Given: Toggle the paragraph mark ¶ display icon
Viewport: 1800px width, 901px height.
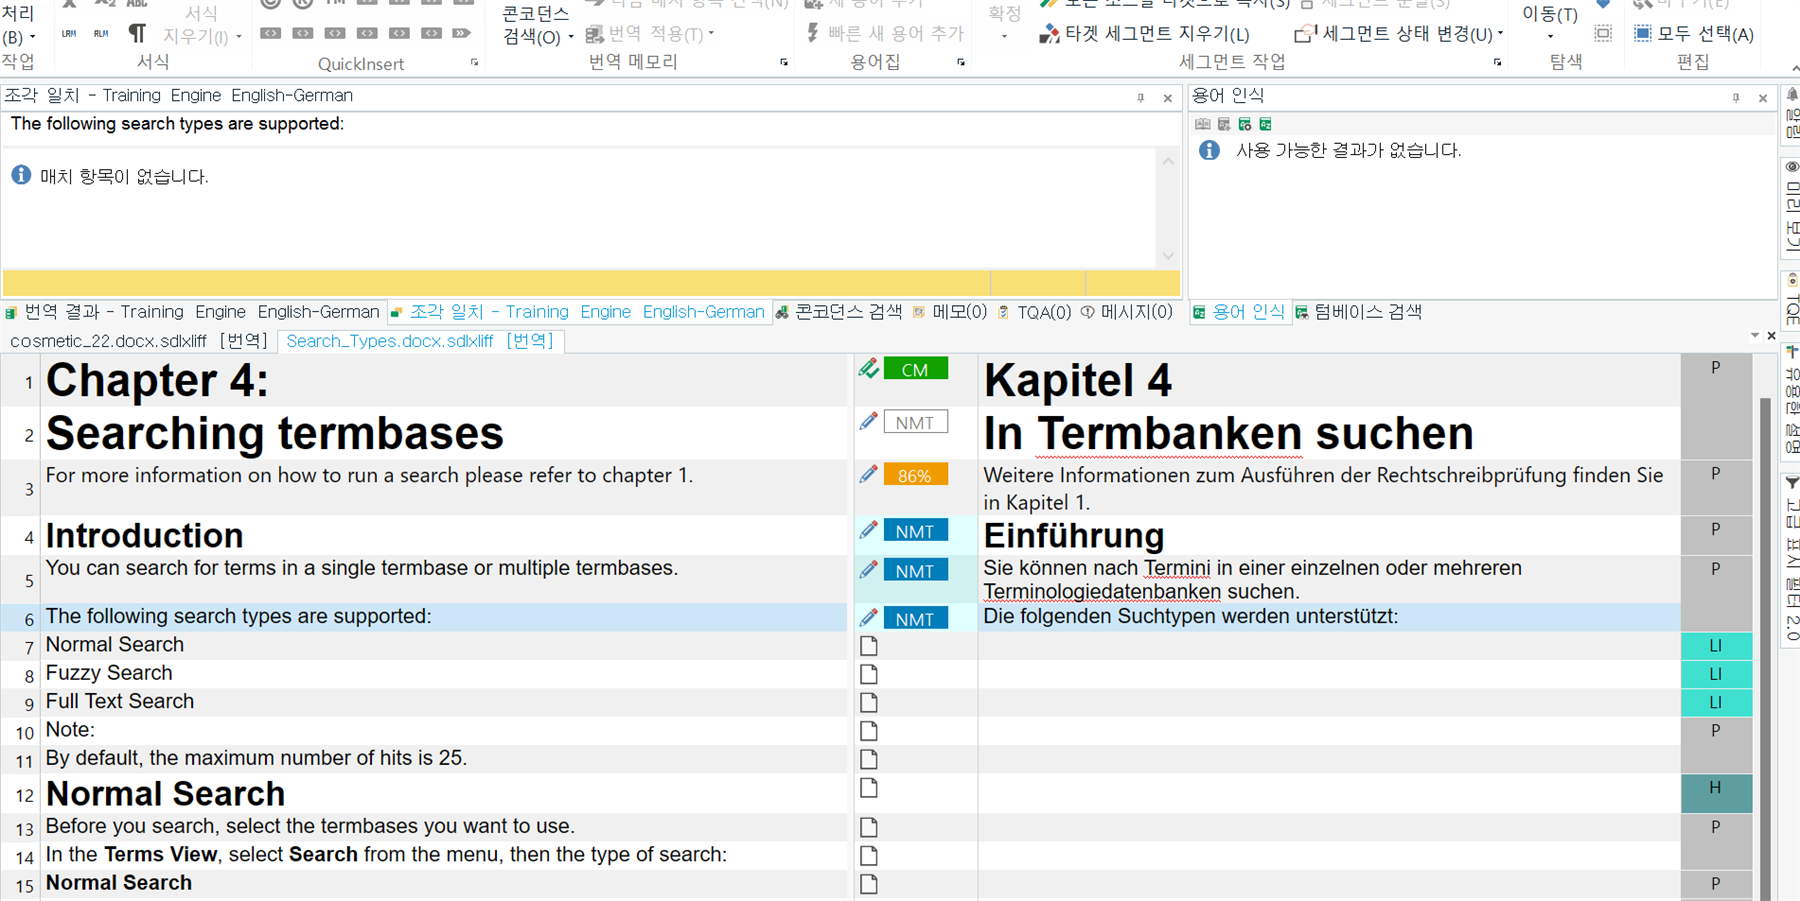Looking at the screenshot, I should coord(137,34).
